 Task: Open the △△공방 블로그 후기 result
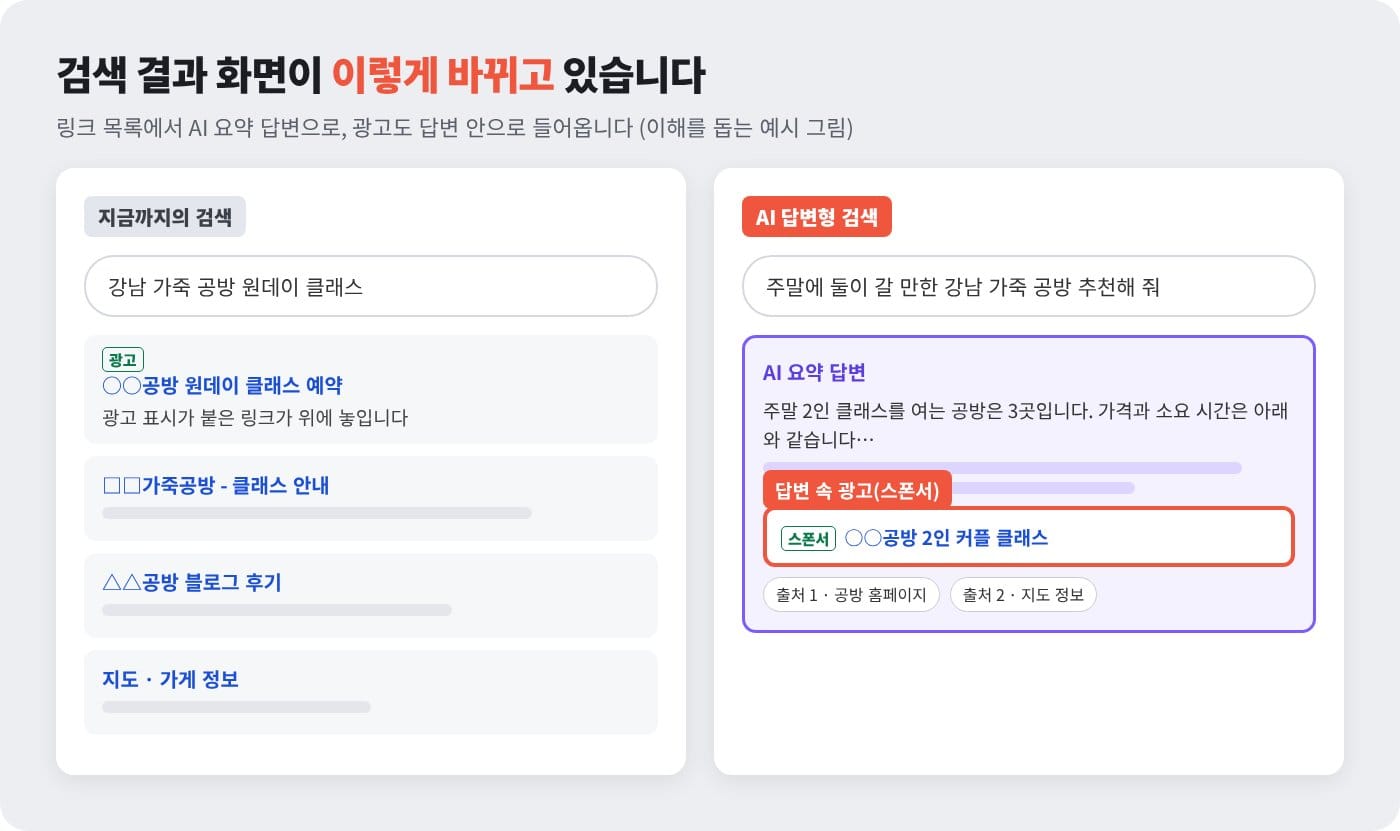191,582
